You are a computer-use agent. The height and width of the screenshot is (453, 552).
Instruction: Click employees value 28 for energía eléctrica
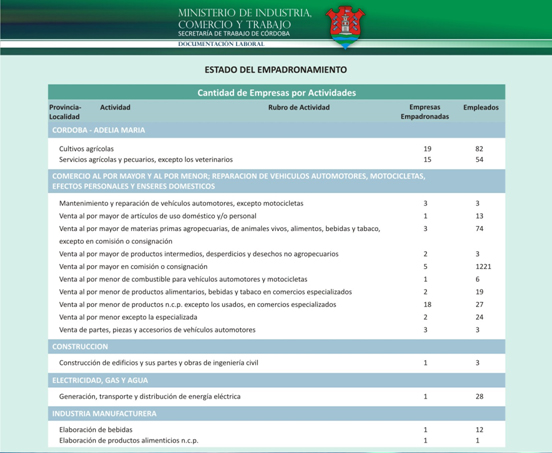coord(479,397)
